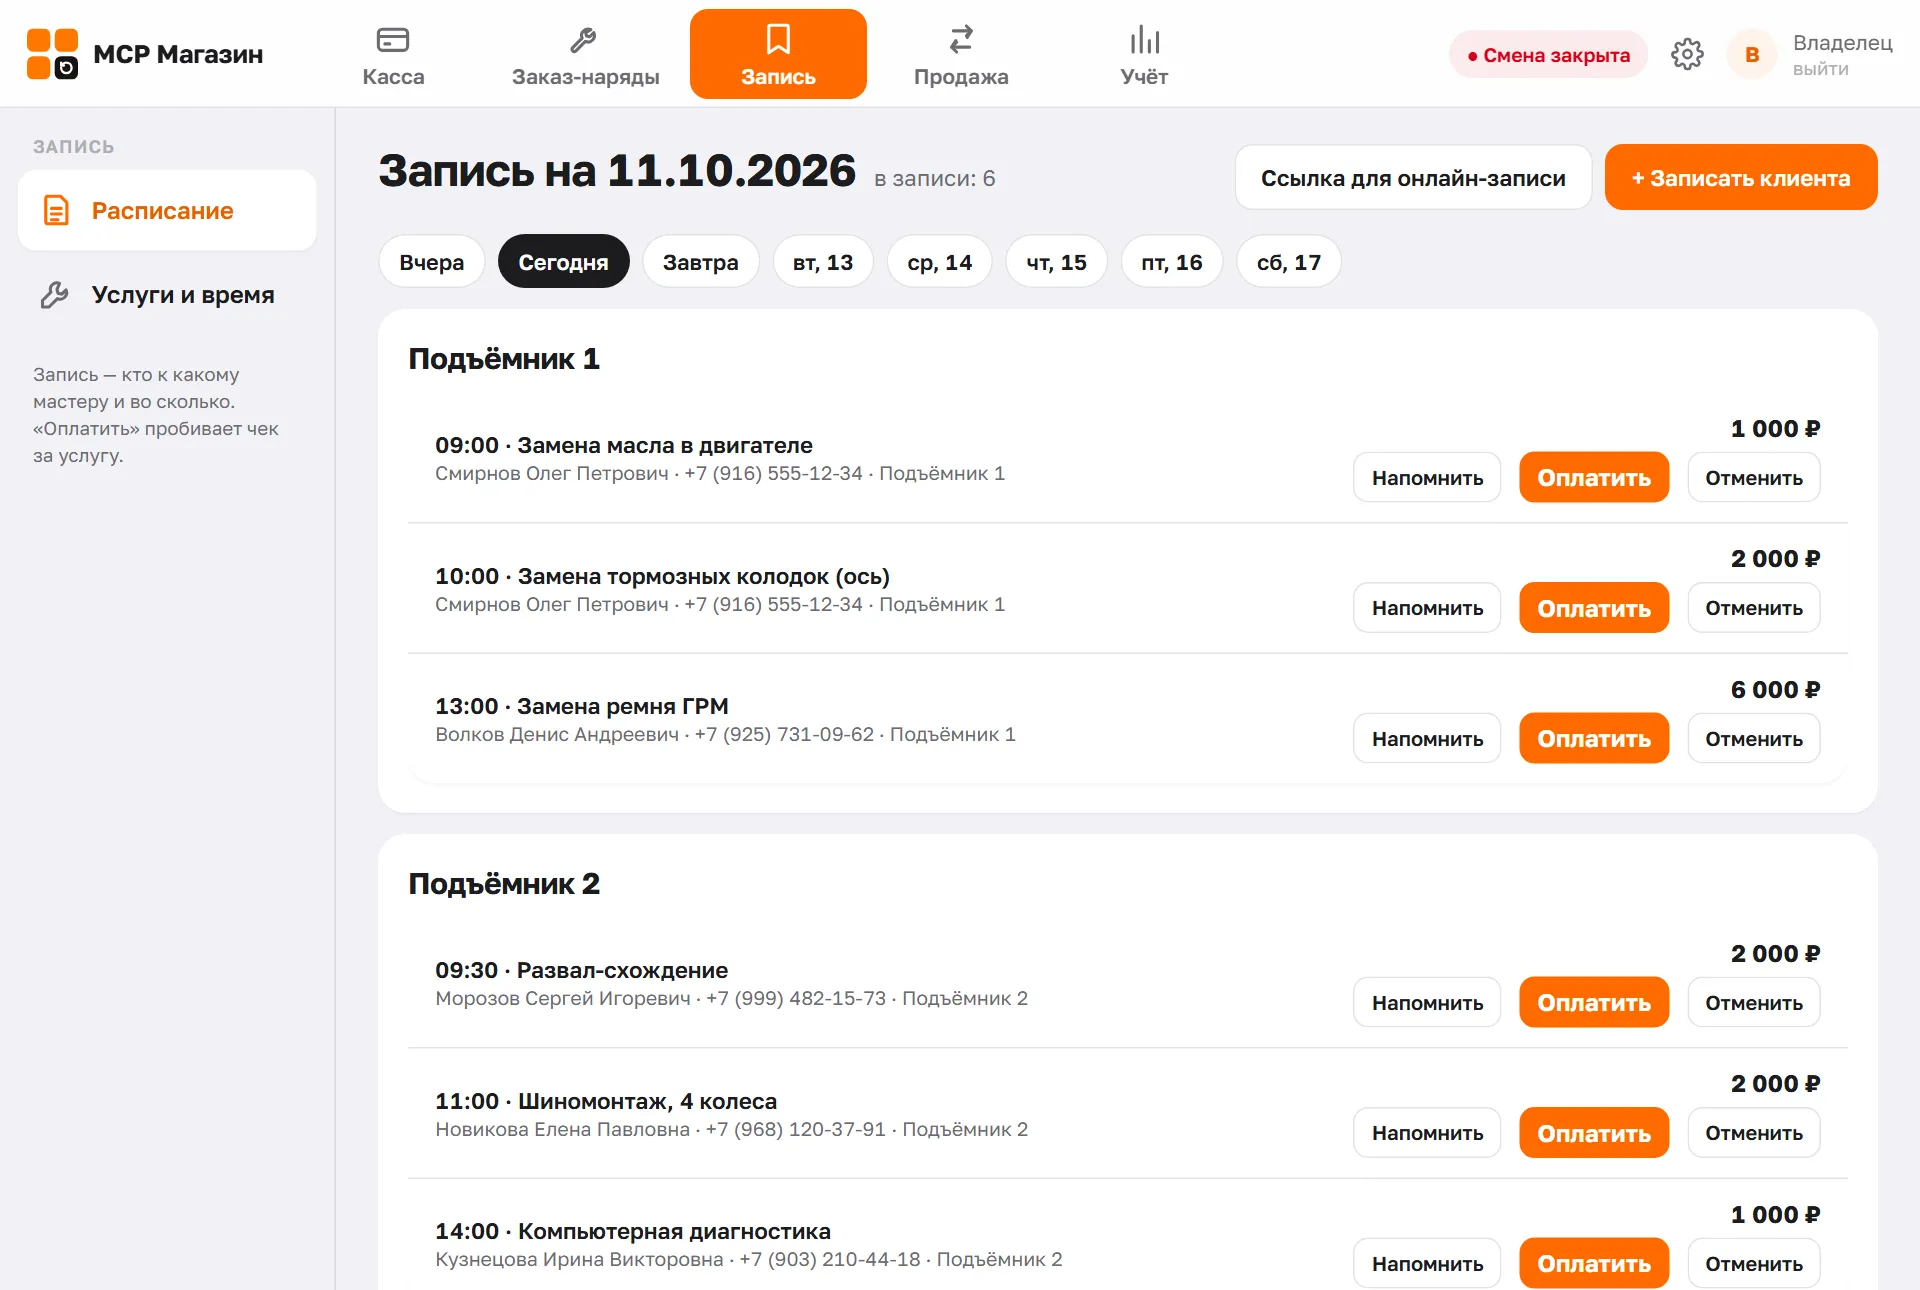Click the Подъёмник 2 section heading

(504, 884)
